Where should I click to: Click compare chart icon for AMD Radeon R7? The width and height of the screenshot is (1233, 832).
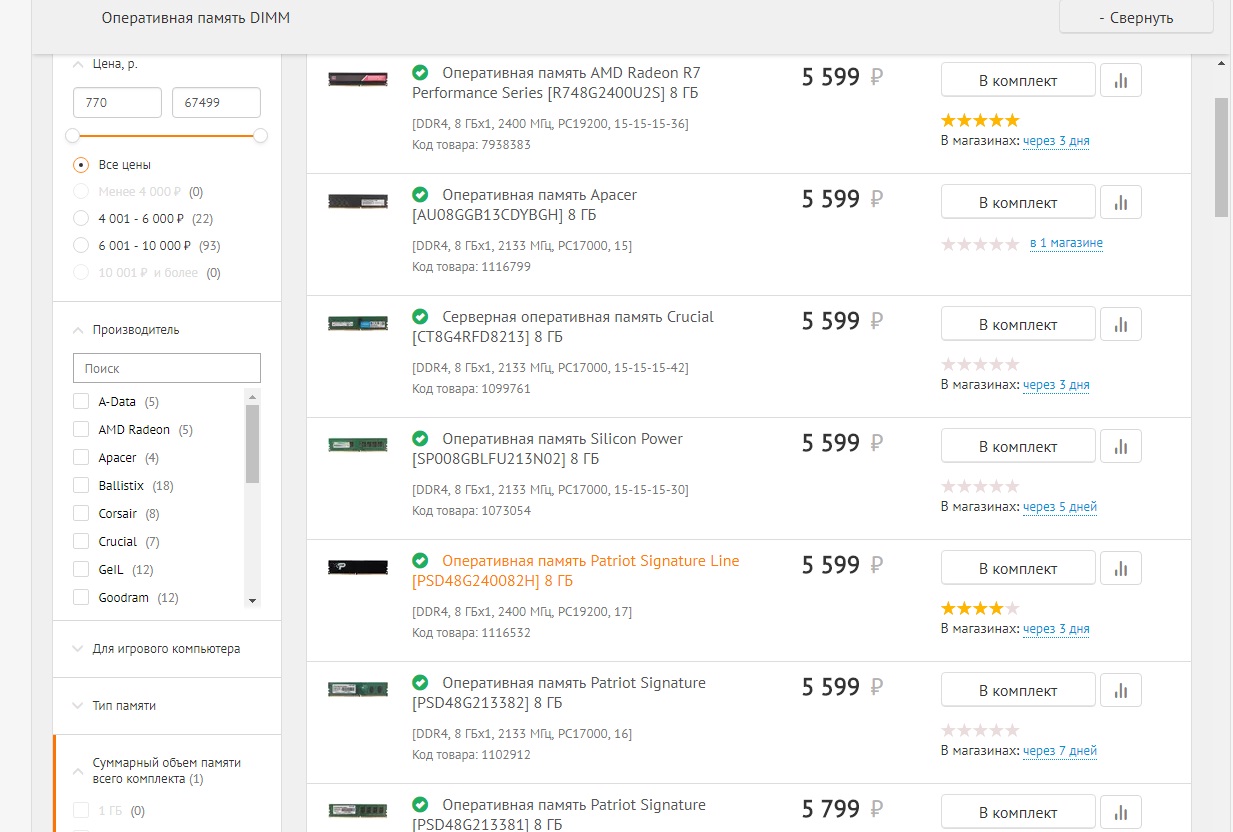coord(1121,81)
